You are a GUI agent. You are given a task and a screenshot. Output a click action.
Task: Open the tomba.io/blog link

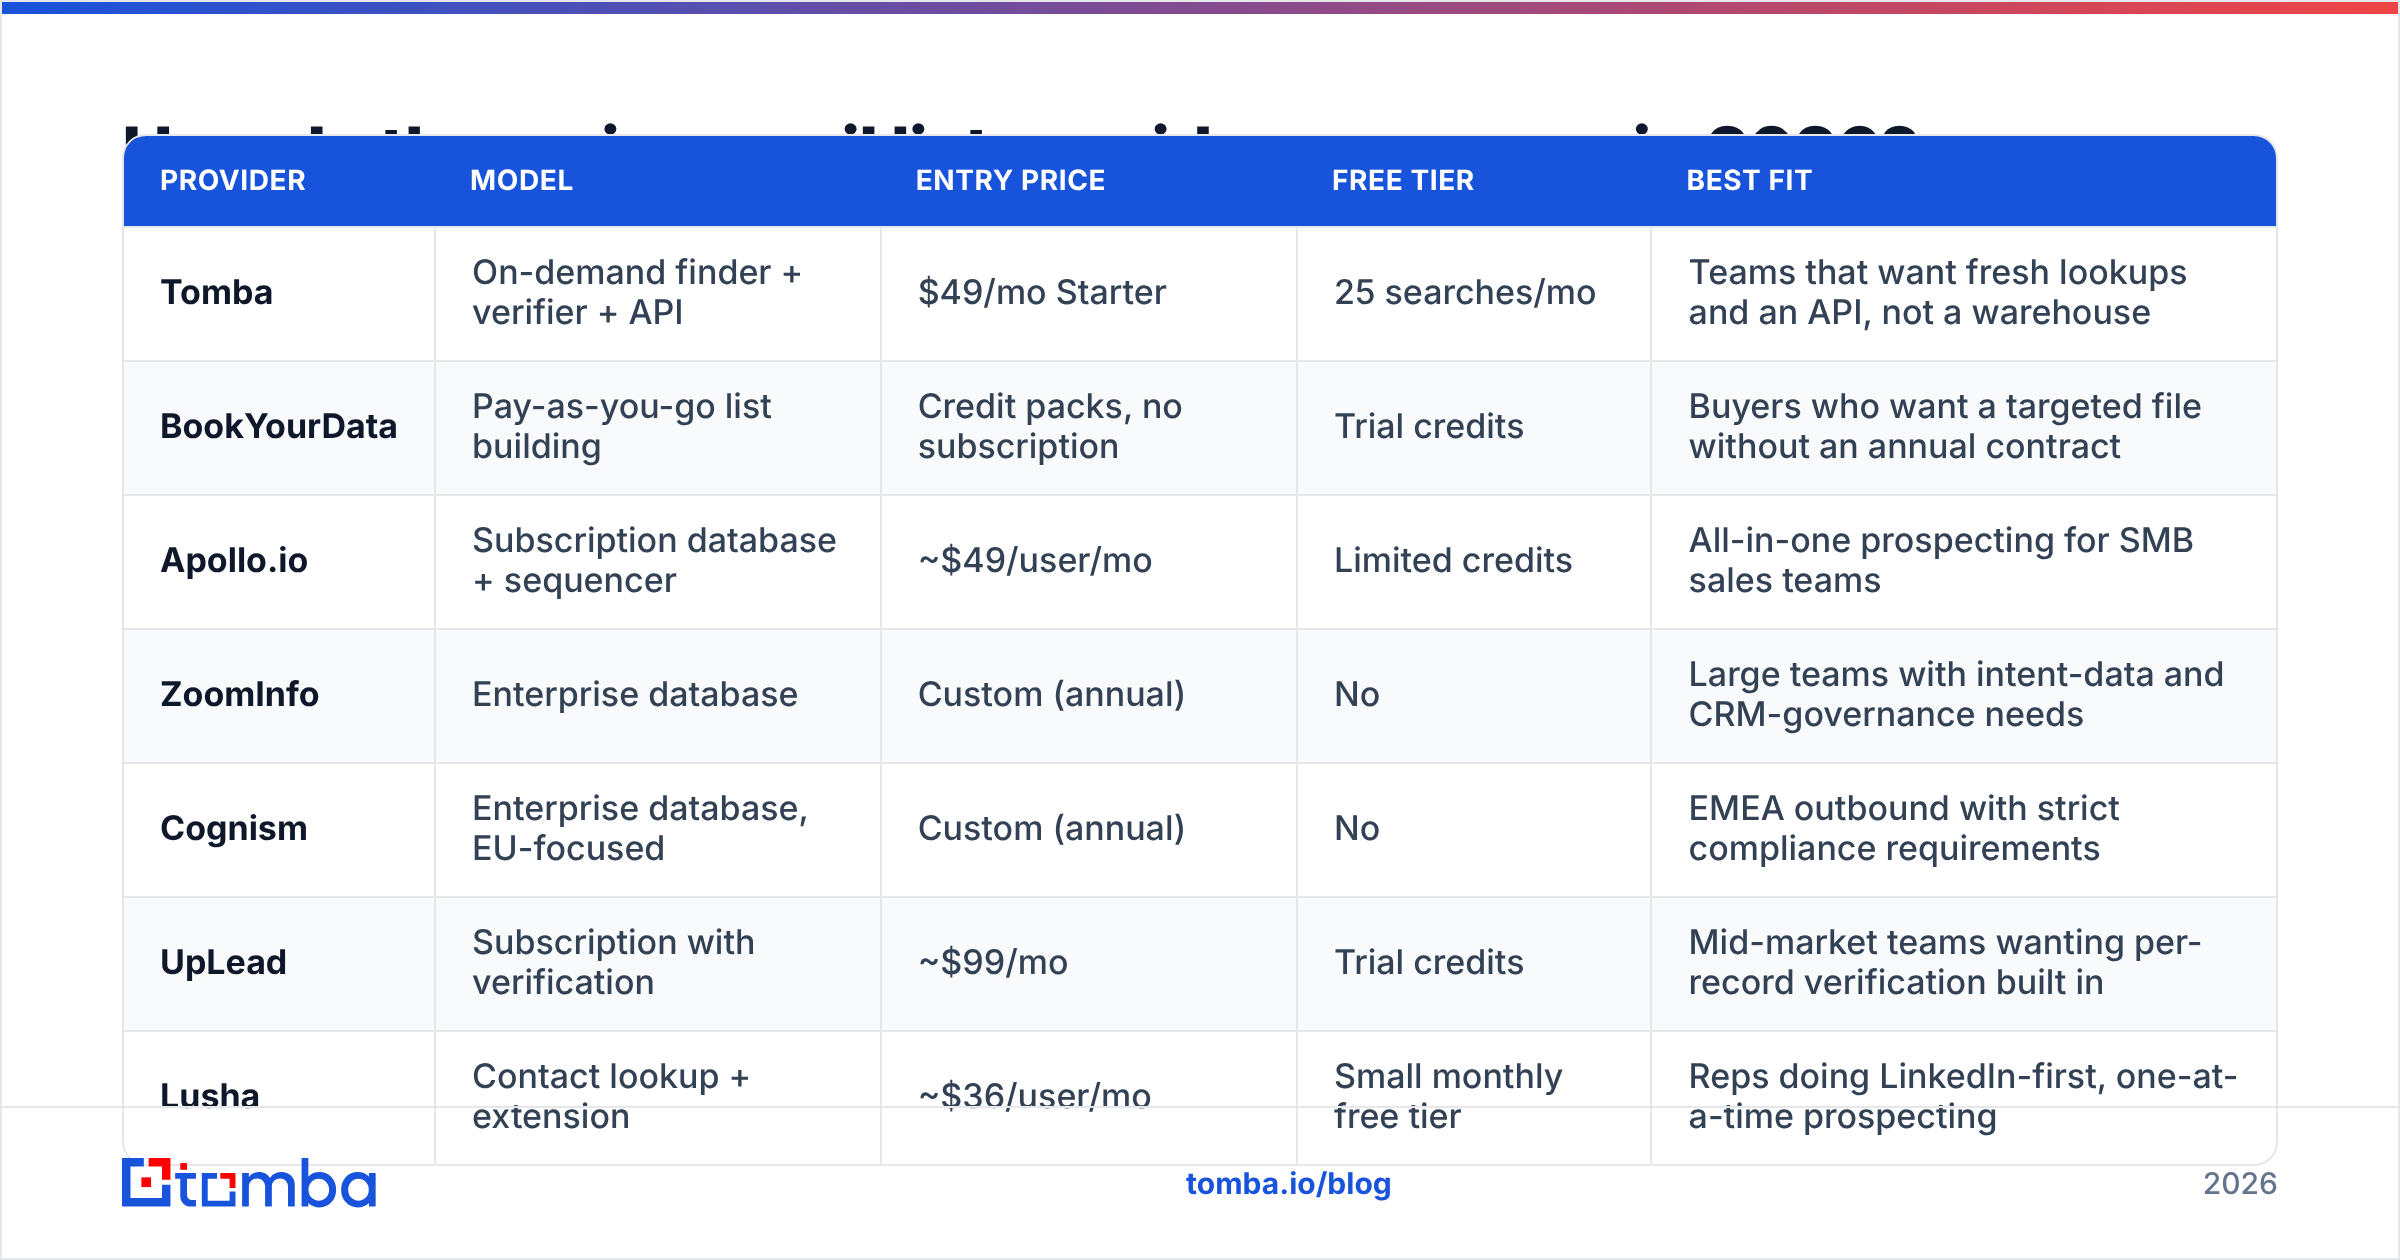(1288, 1184)
